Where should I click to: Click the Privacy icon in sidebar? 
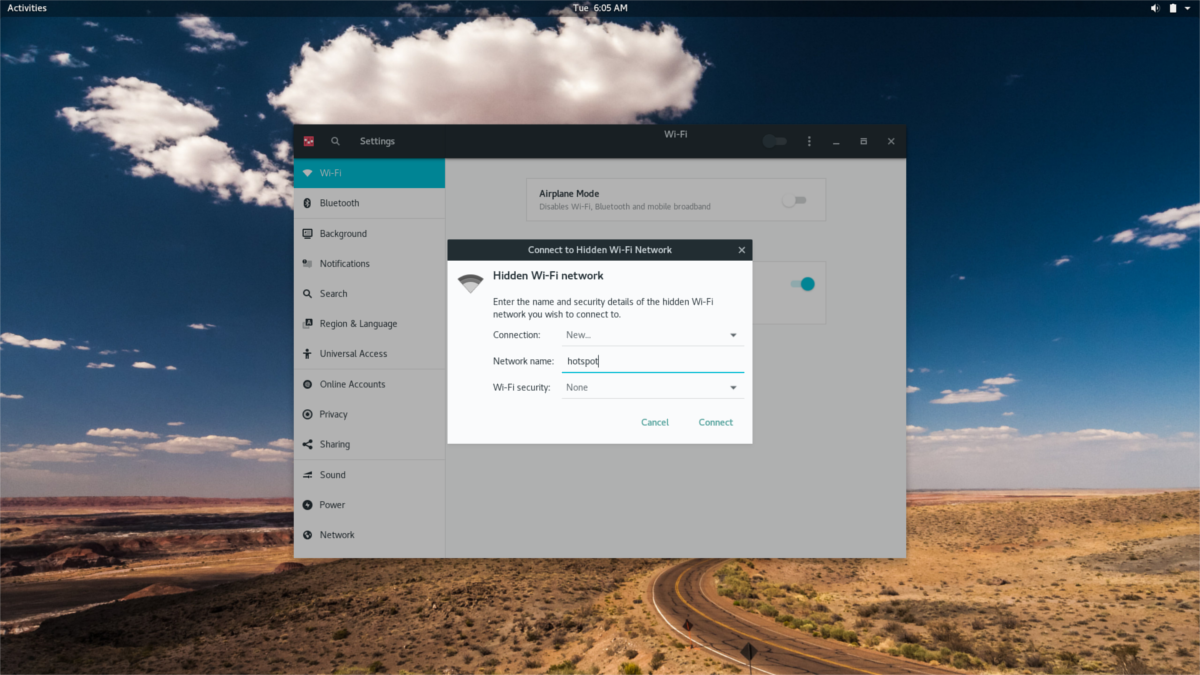[307, 414]
